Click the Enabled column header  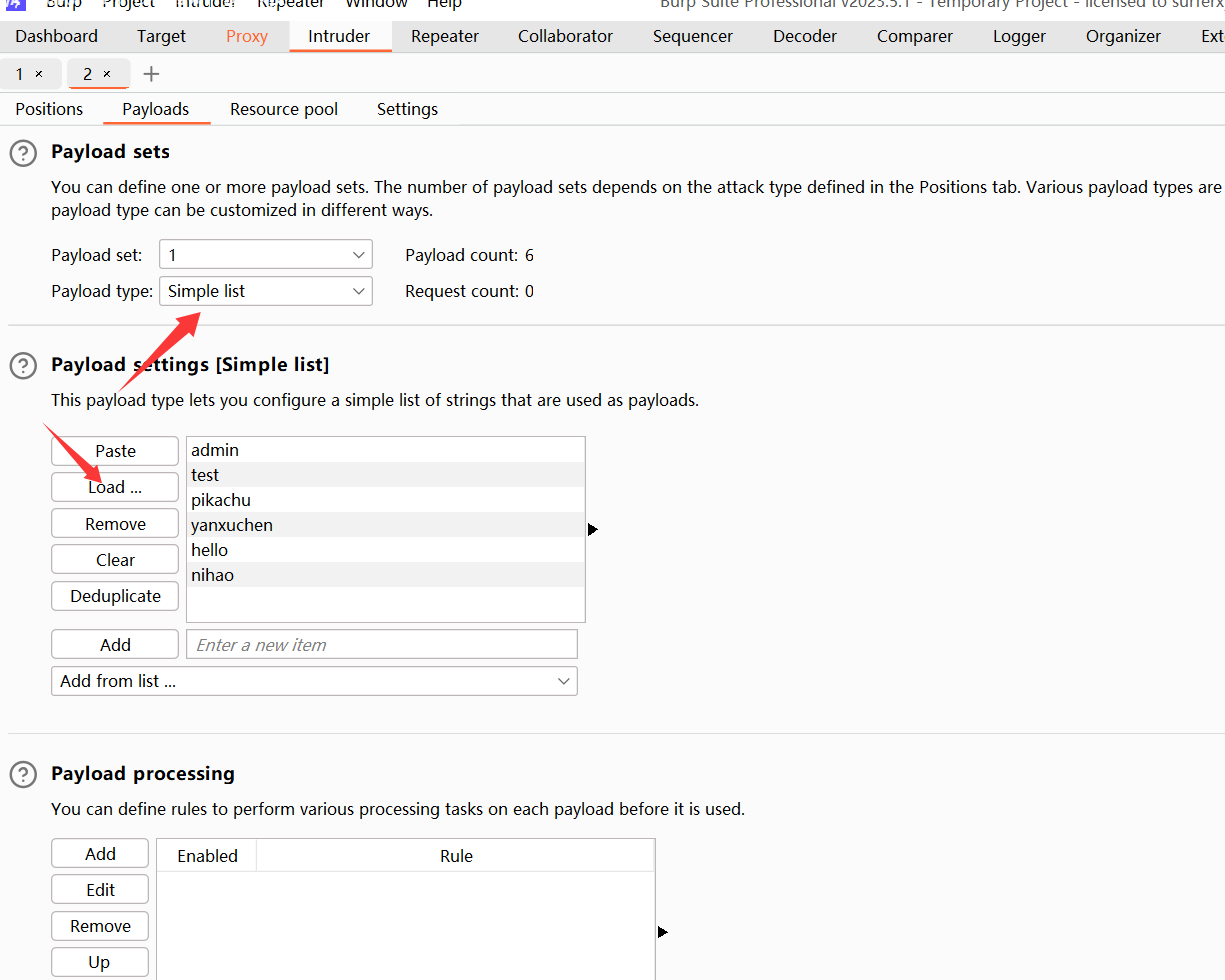207,856
